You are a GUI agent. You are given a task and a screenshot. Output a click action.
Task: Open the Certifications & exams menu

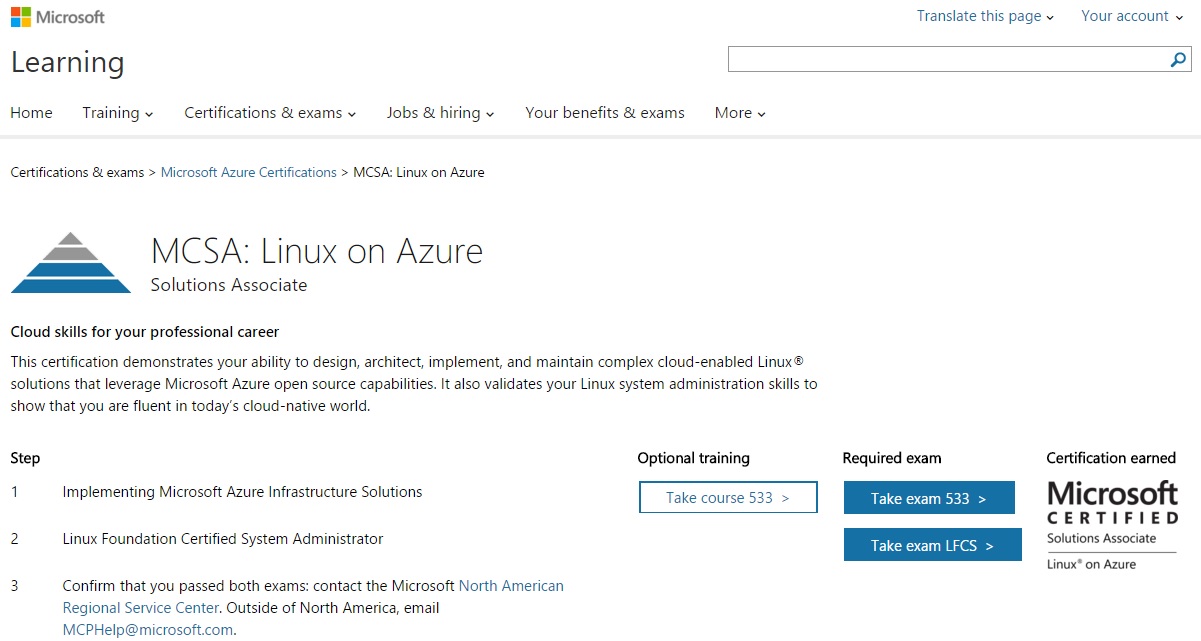coord(270,113)
